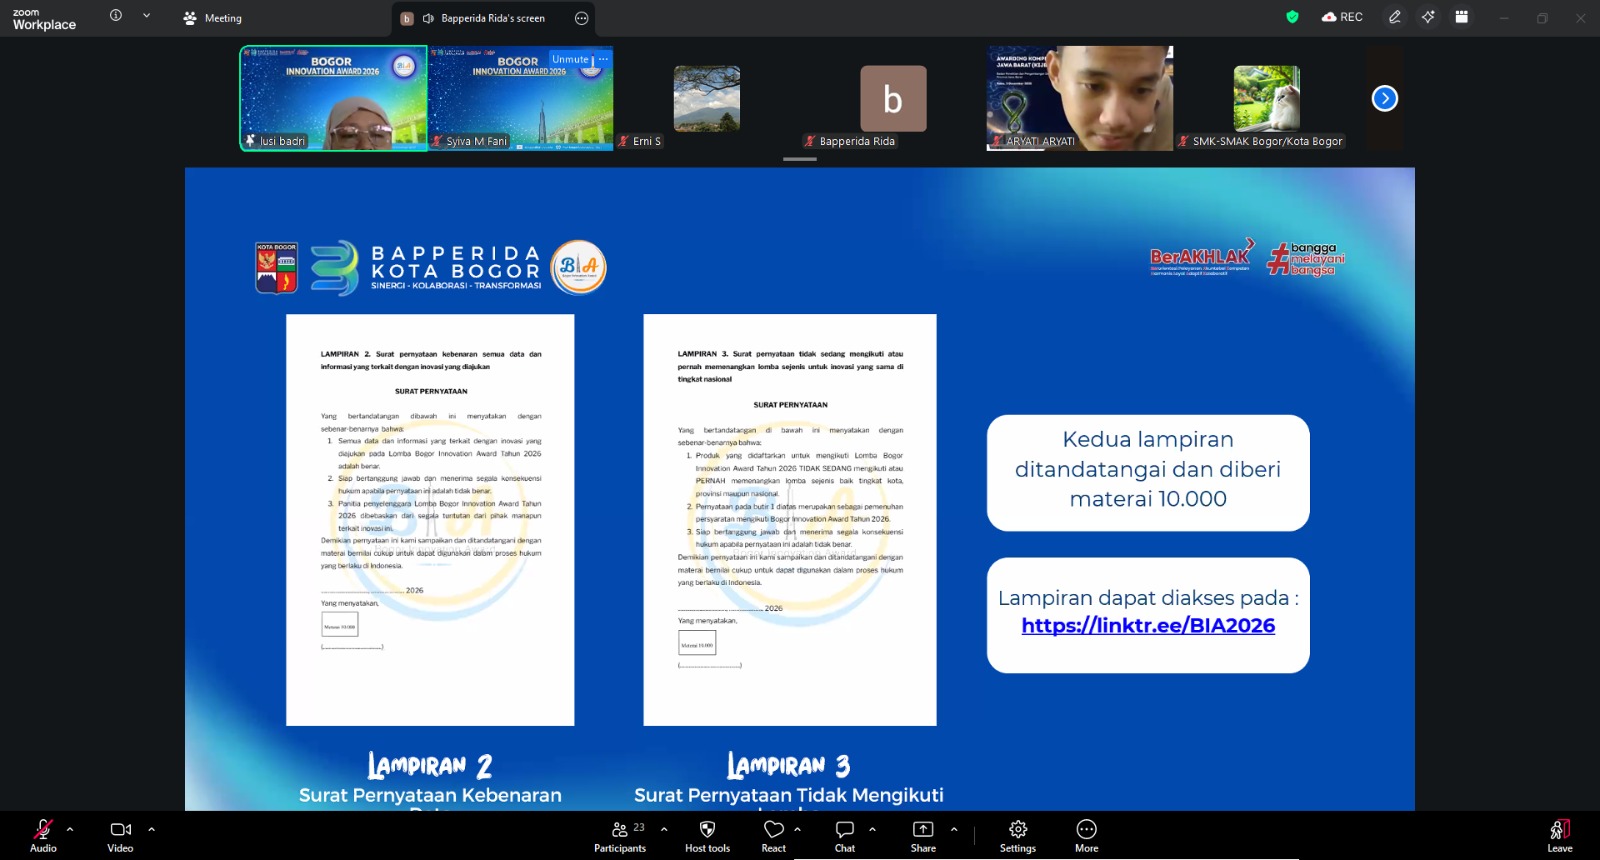This screenshot has height=860, width=1600.
Task: Select the Bapperida Rida avatar tile
Action: [893, 98]
